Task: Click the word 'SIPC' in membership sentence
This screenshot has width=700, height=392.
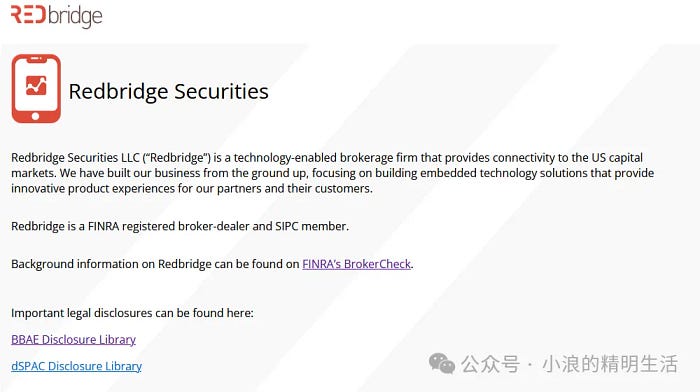Action: (287, 226)
